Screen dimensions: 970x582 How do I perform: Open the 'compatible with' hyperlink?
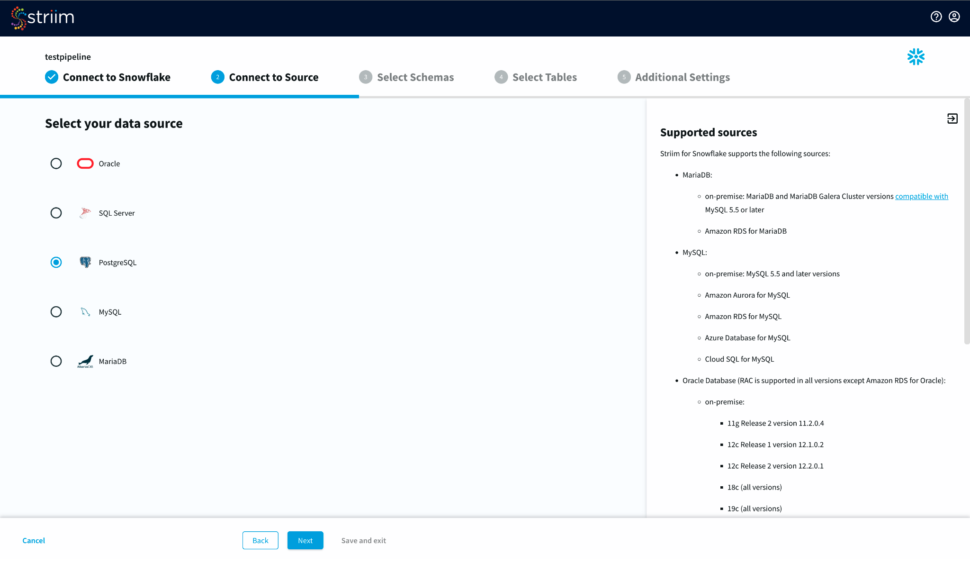click(x=921, y=196)
